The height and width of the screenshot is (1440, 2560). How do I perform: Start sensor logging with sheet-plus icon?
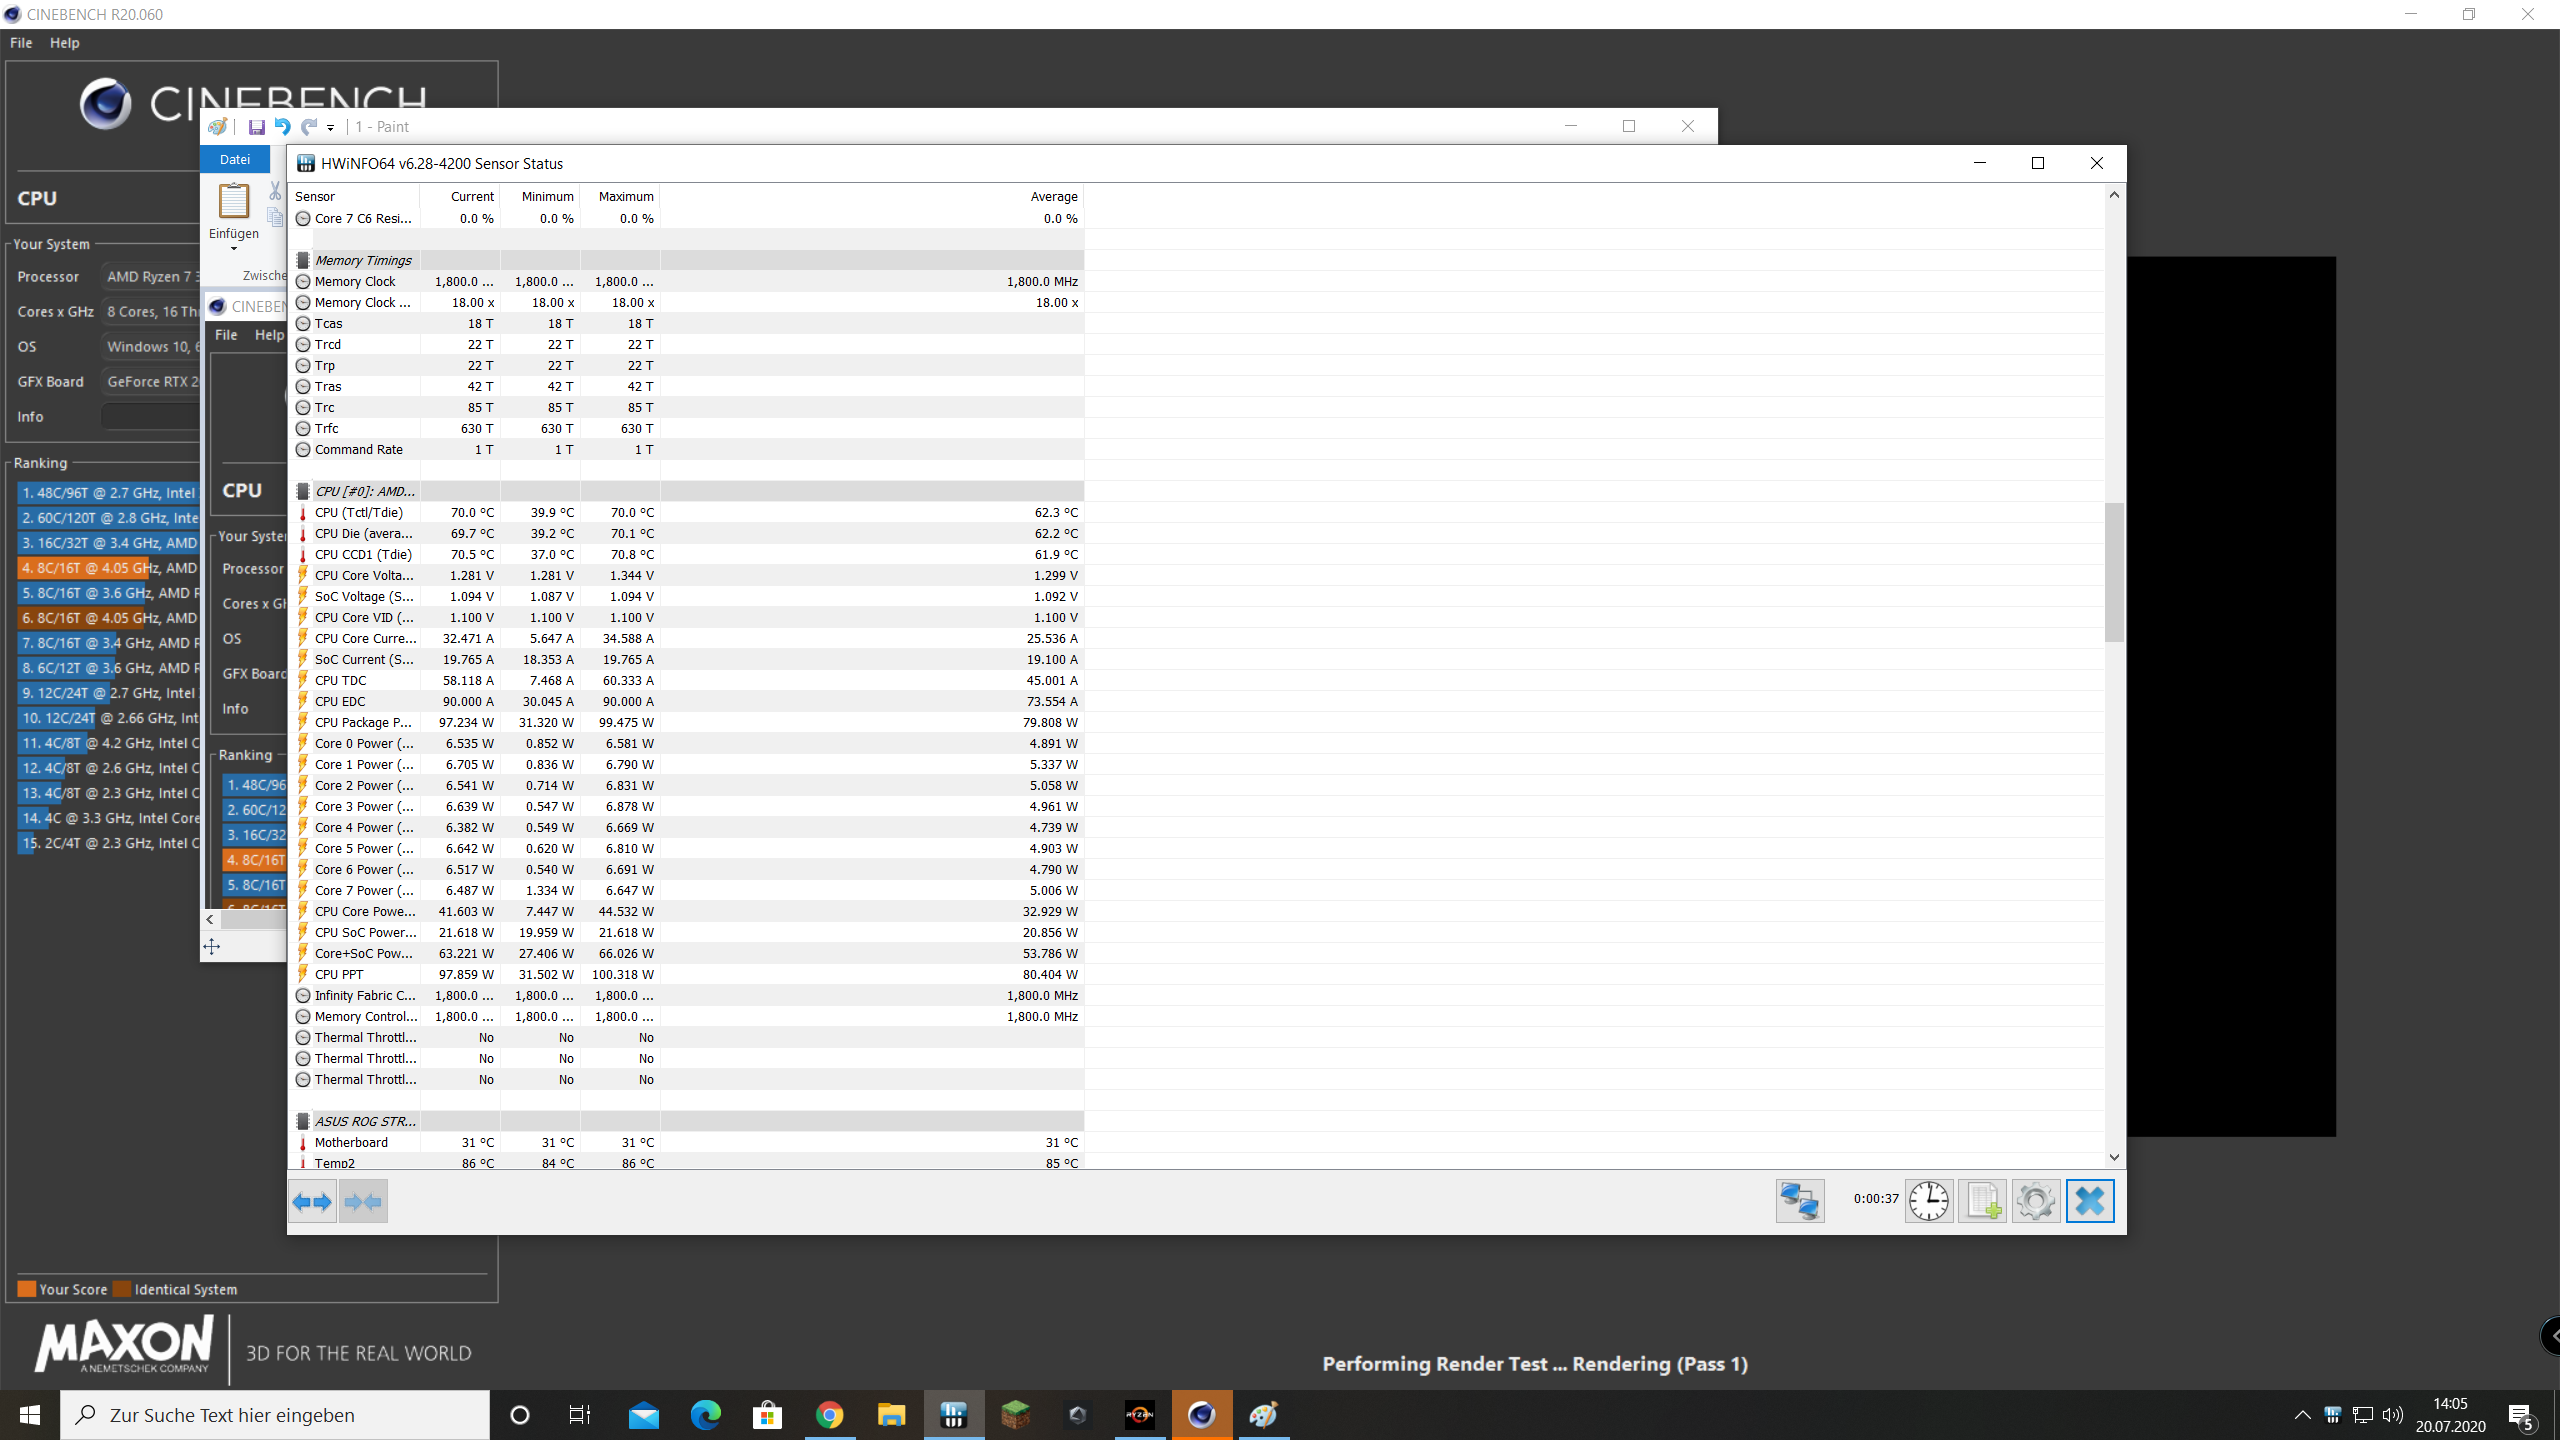click(x=1982, y=1201)
